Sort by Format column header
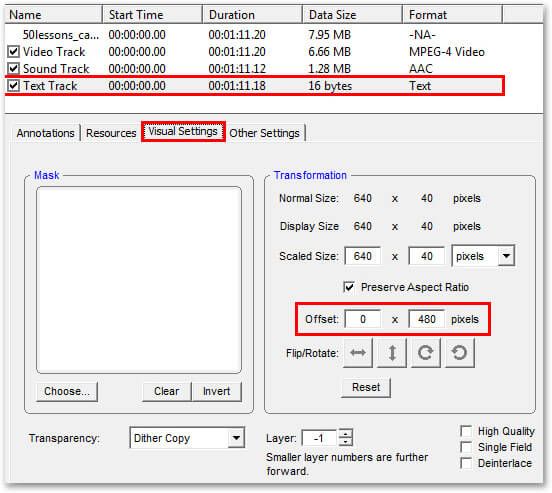This screenshot has width=552, height=493. point(452,15)
